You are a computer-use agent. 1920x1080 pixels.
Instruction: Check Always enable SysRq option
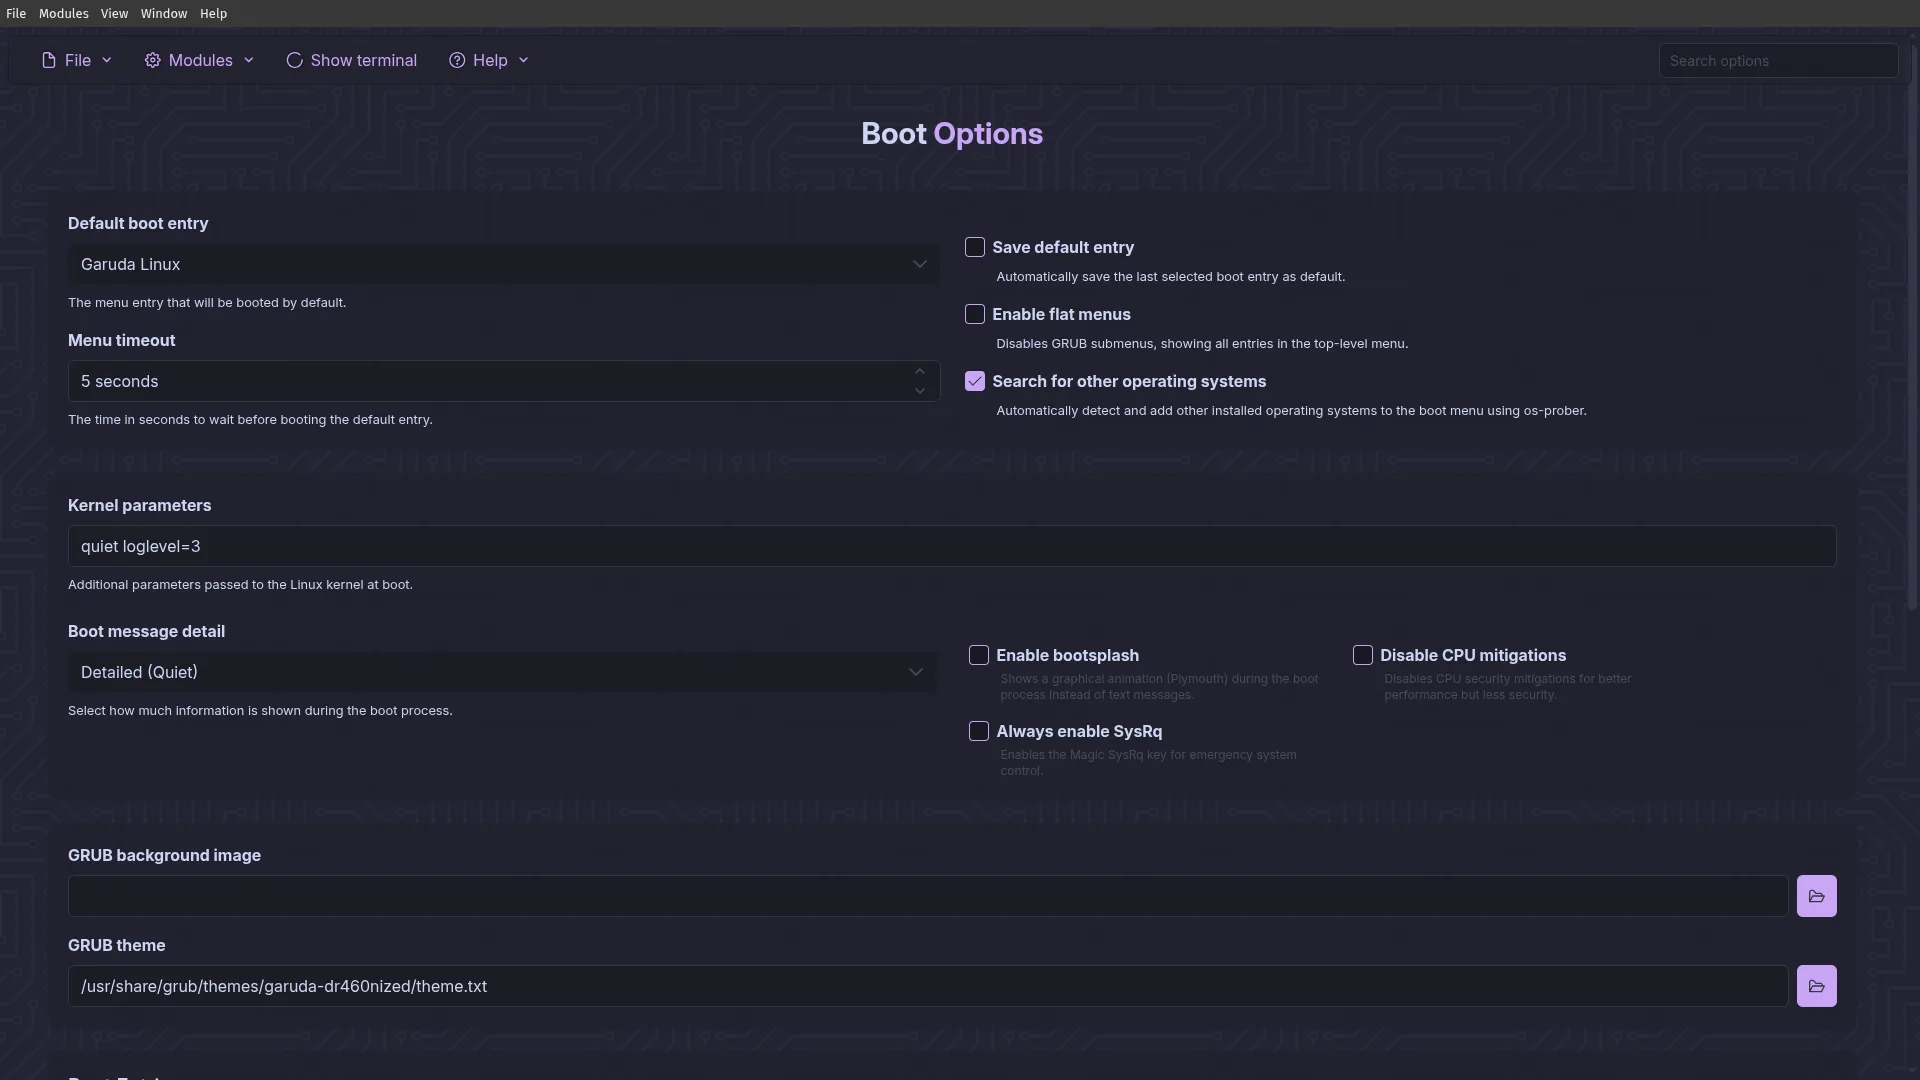click(x=979, y=731)
